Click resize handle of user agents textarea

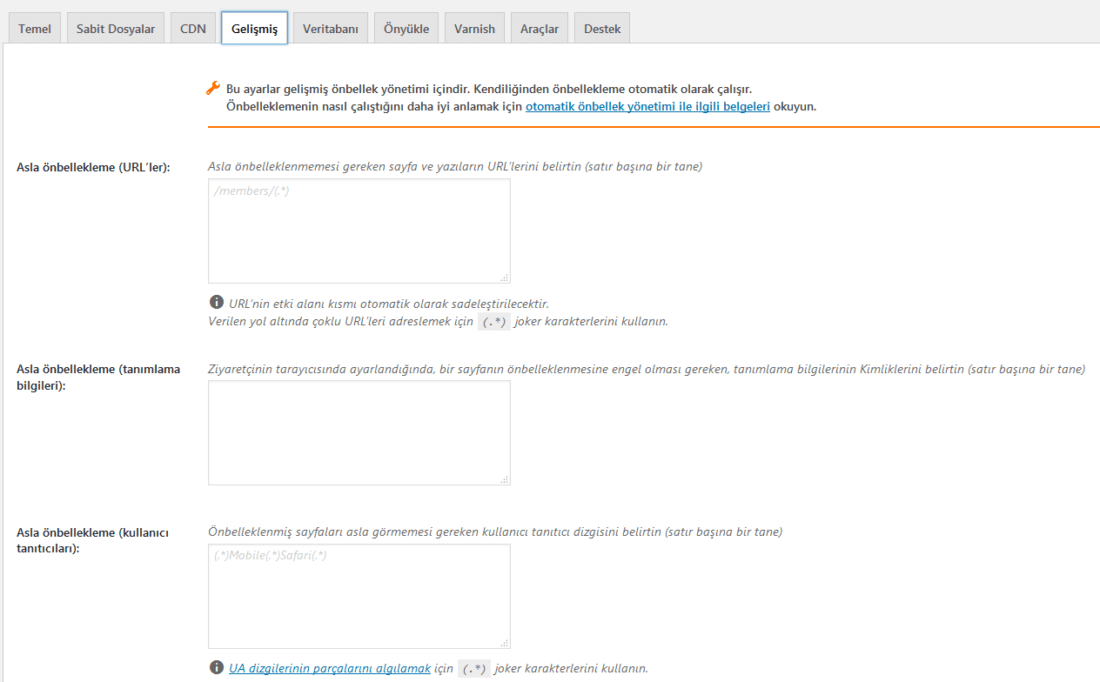coord(504,643)
